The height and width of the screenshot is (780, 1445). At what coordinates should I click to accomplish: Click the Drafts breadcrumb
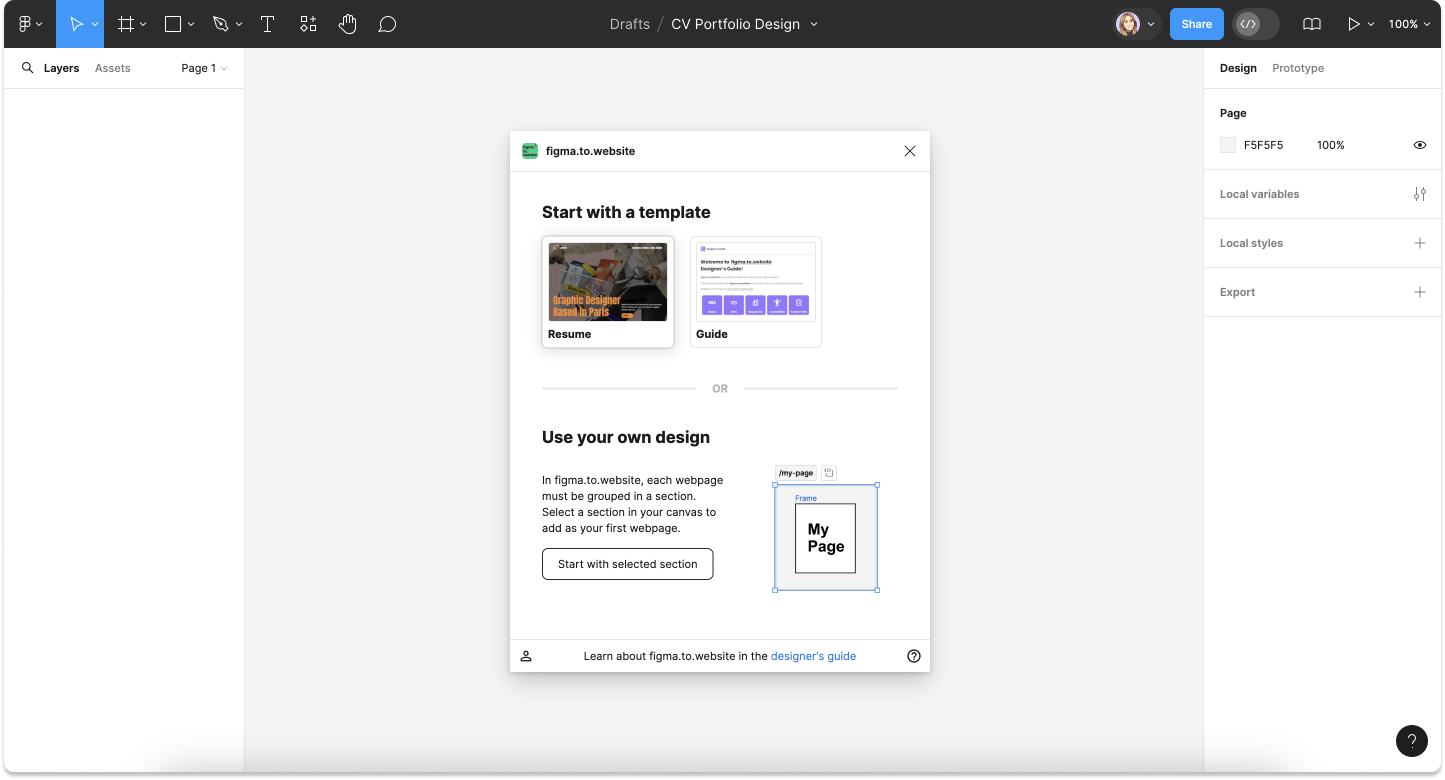coord(630,24)
